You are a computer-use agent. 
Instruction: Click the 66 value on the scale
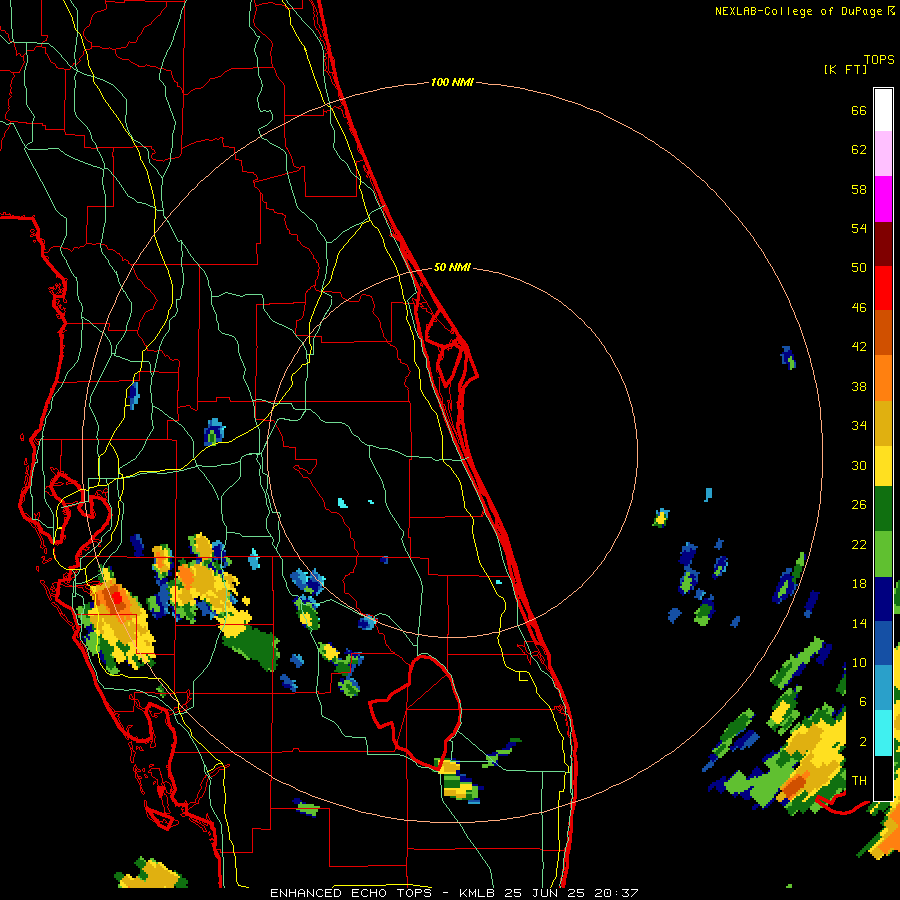pos(859,110)
